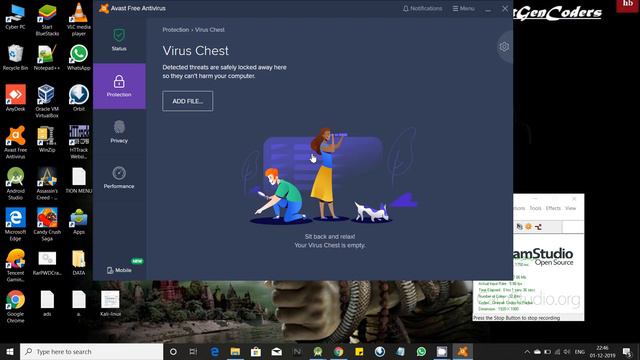640x360 pixels.
Task: Open Recycle Bin on desktop
Action: [x=15, y=58]
